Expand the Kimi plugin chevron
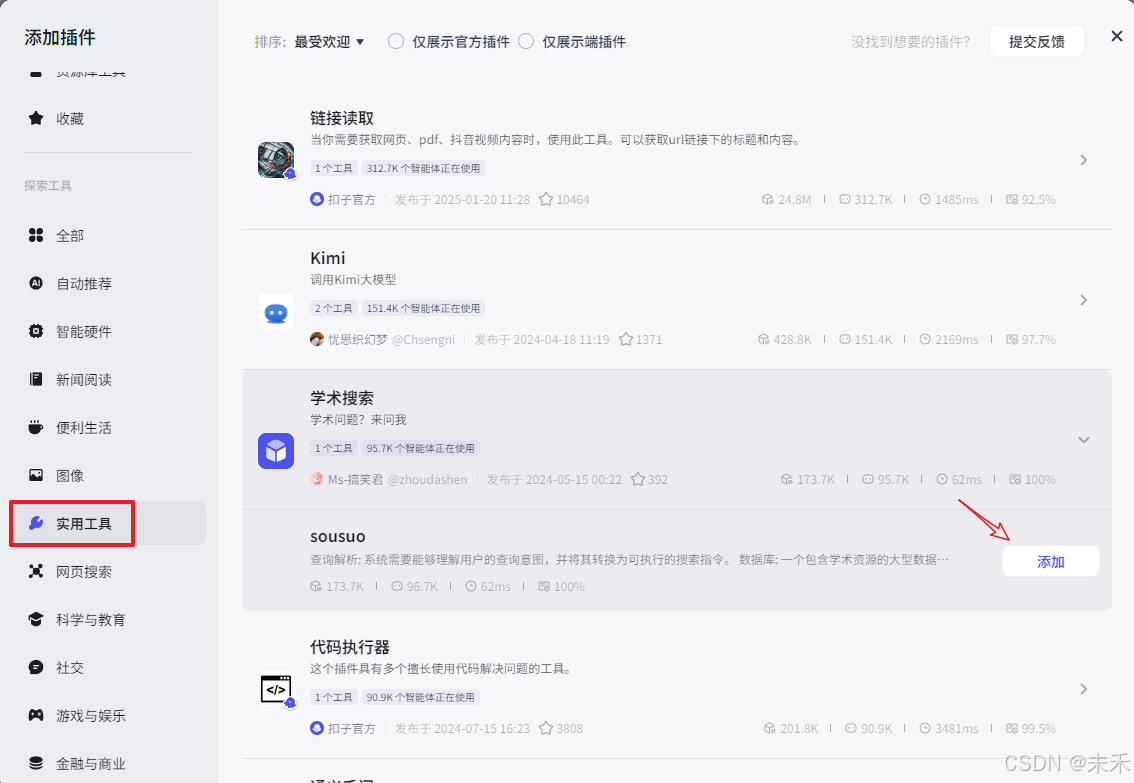 tap(1083, 300)
